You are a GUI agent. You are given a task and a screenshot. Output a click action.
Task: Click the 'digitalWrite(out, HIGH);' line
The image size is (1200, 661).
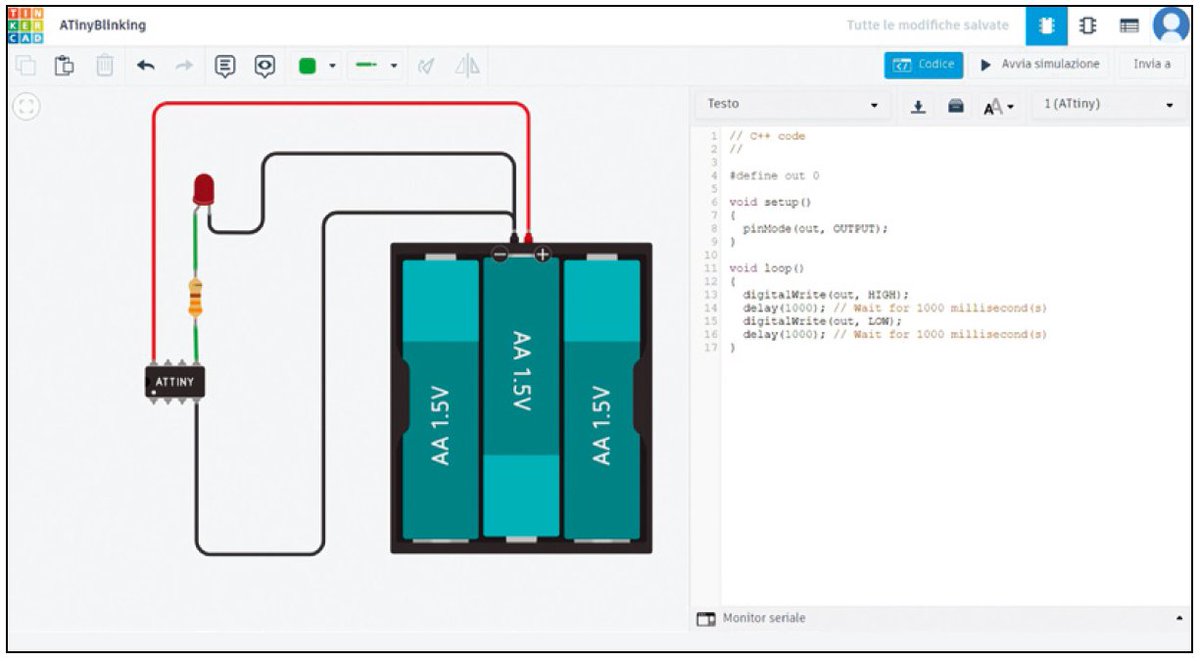click(825, 295)
